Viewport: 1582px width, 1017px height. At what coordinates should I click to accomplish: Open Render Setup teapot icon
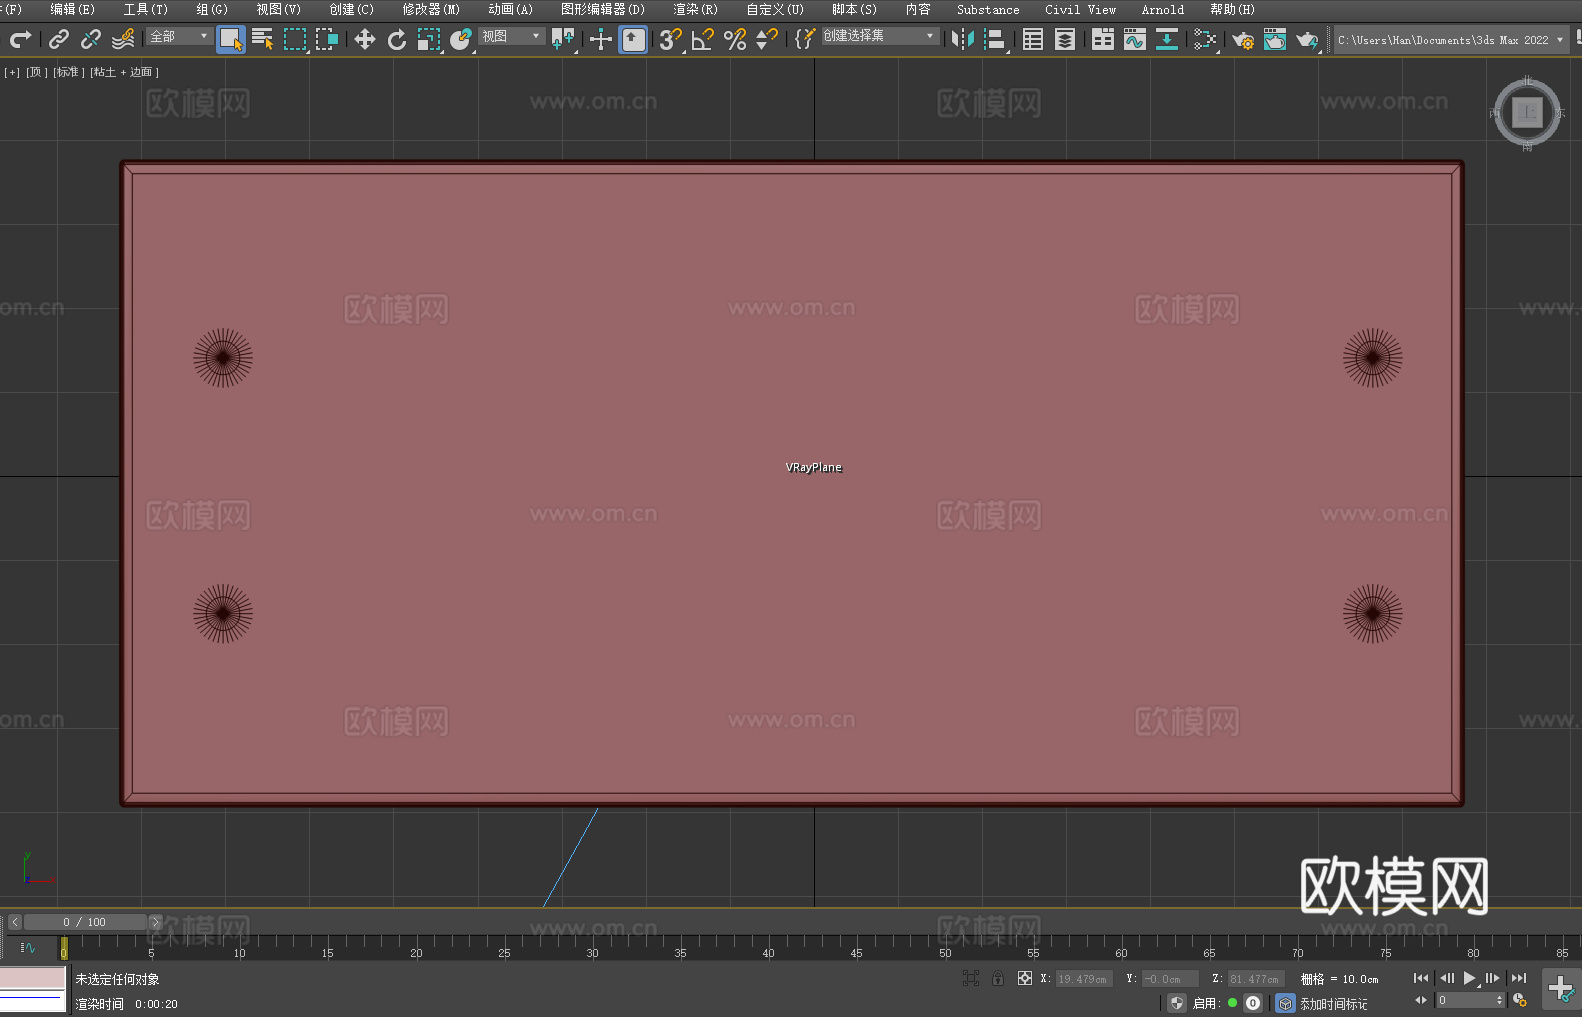pos(1243,39)
